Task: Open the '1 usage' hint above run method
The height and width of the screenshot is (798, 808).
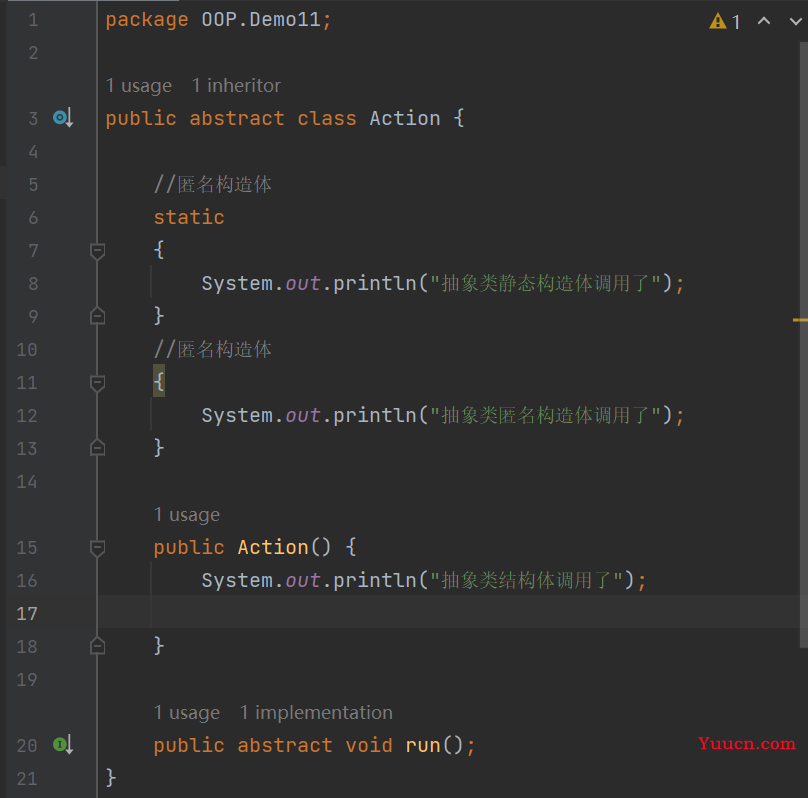Action: pos(187,712)
